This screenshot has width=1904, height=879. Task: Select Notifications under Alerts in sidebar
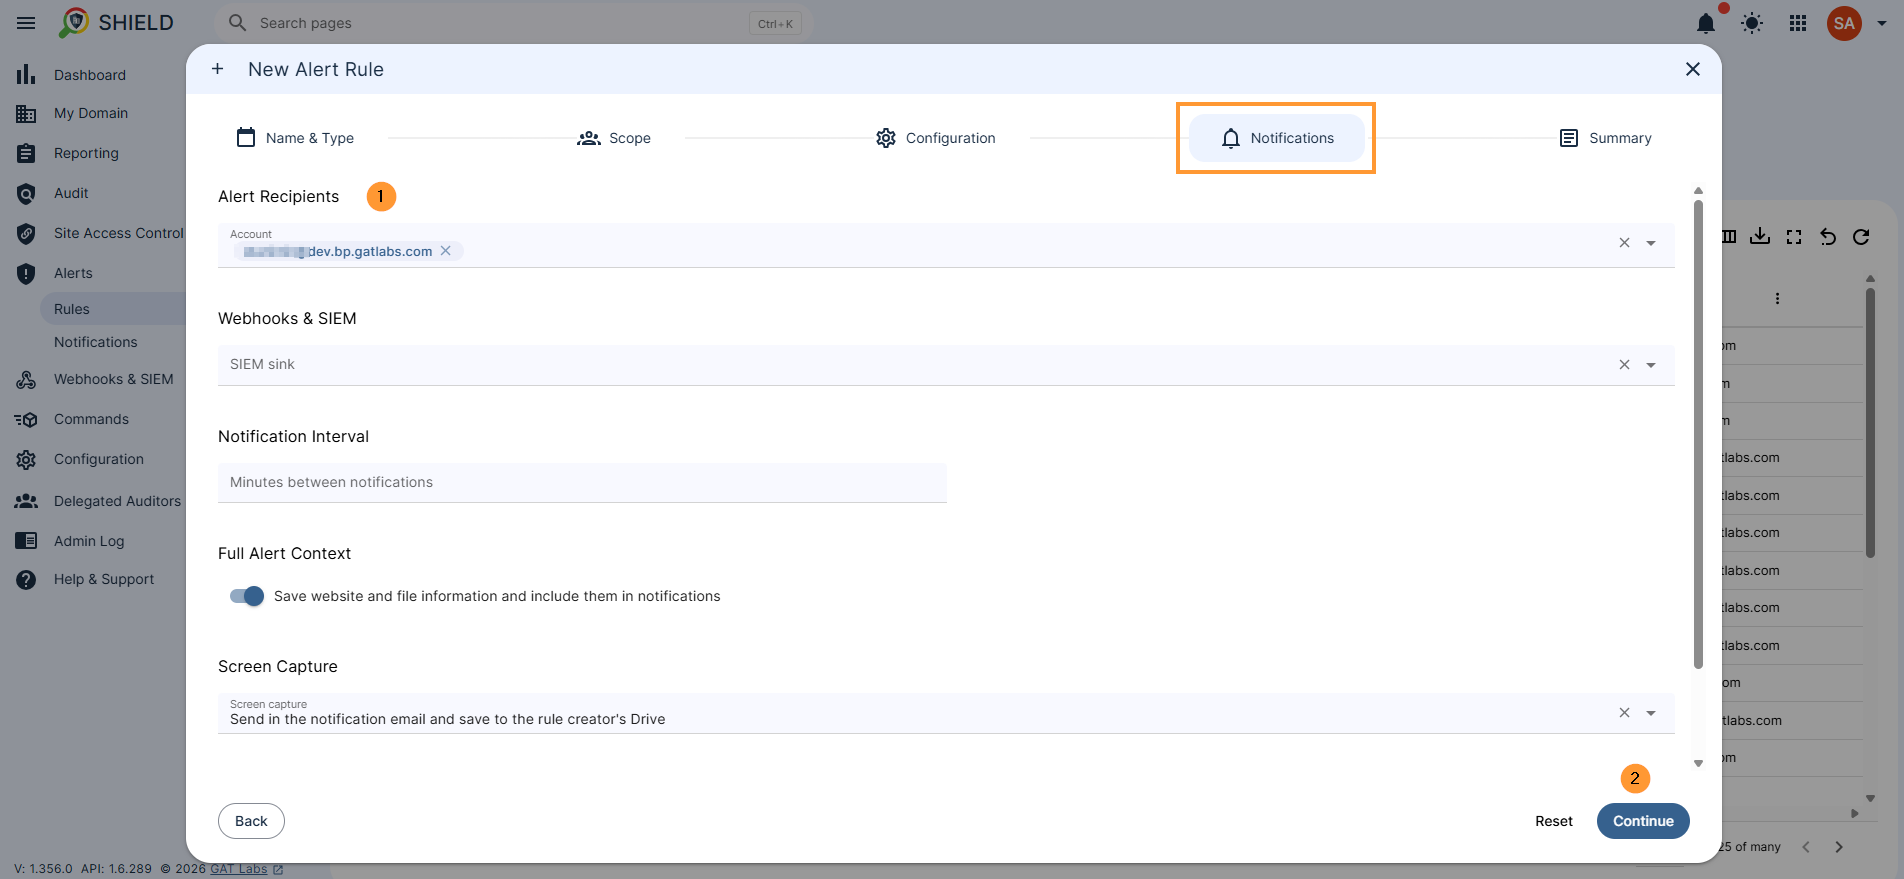96,342
